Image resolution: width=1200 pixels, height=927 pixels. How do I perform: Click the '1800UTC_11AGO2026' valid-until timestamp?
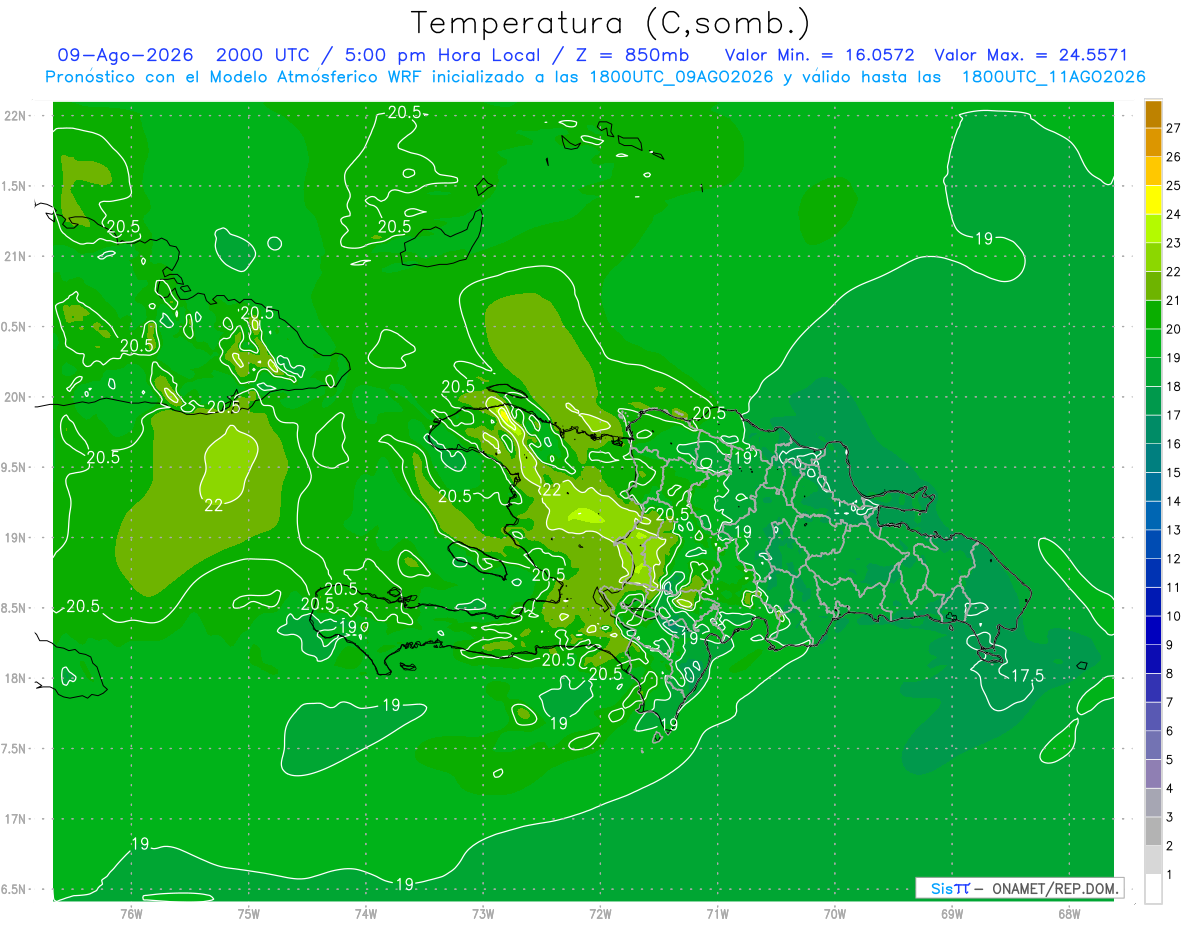[1054, 77]
